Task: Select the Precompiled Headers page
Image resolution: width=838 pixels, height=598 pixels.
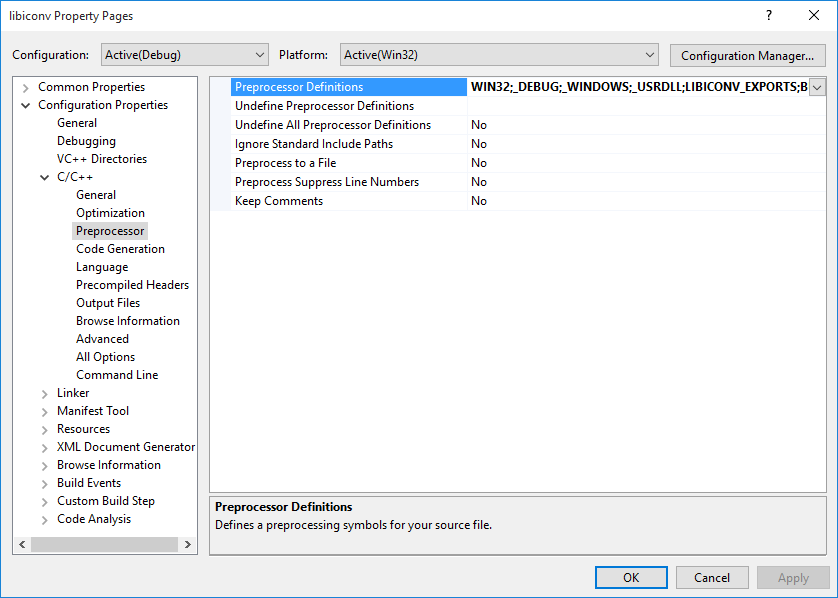Action: [x=132, y=285]
